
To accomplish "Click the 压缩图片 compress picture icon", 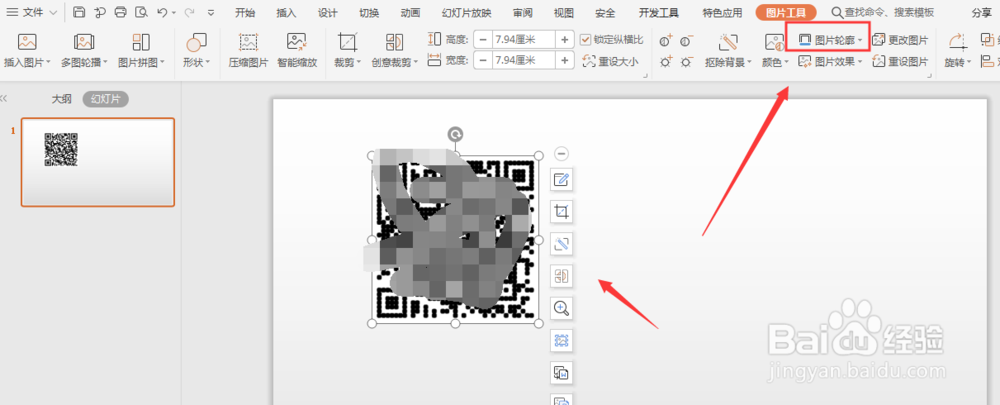I will click(248, 43).
